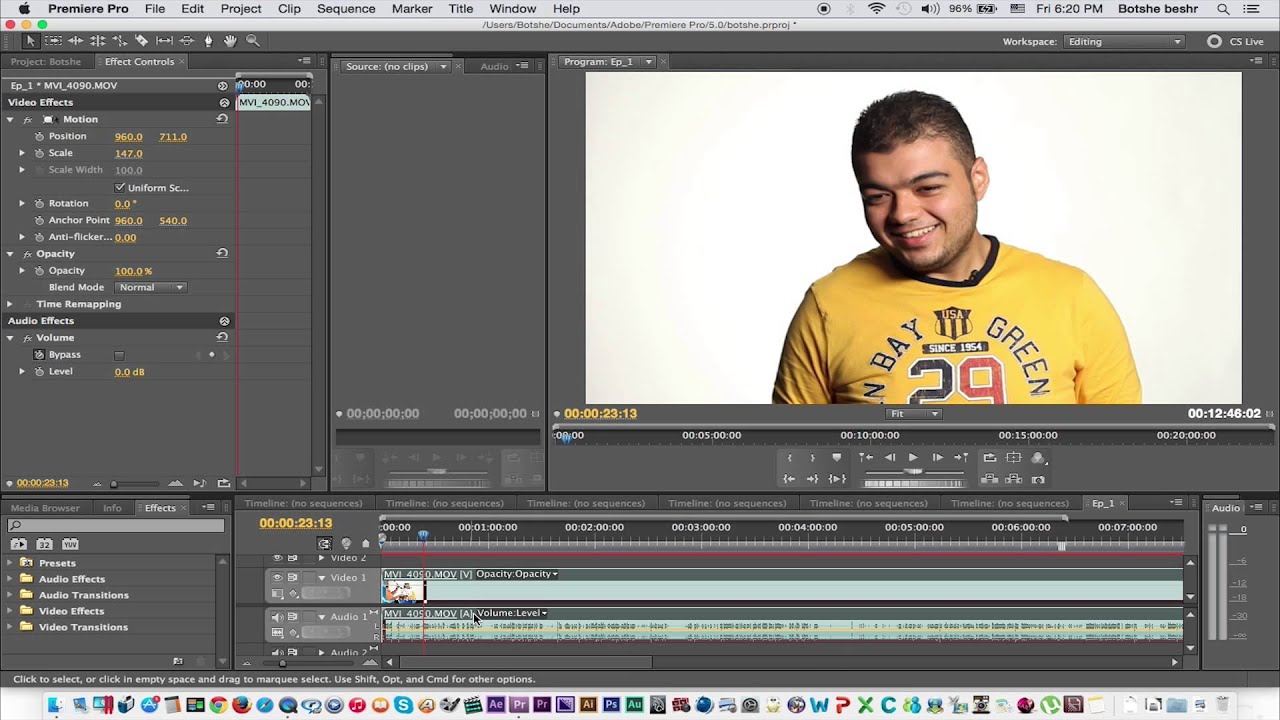
Task: Select the Selection arrow tool
Action: tap(30, 41)
